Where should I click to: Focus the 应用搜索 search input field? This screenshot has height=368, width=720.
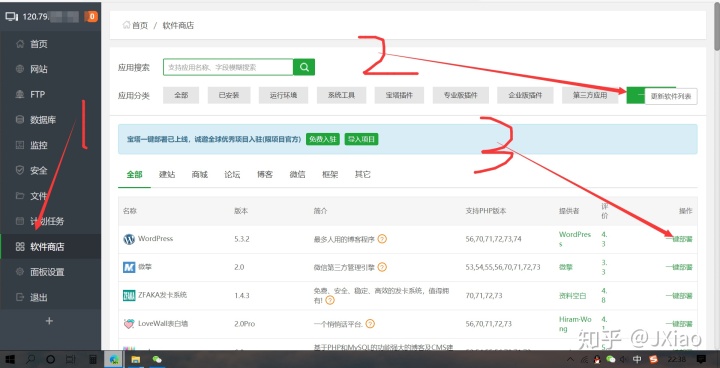coord(228,67)
